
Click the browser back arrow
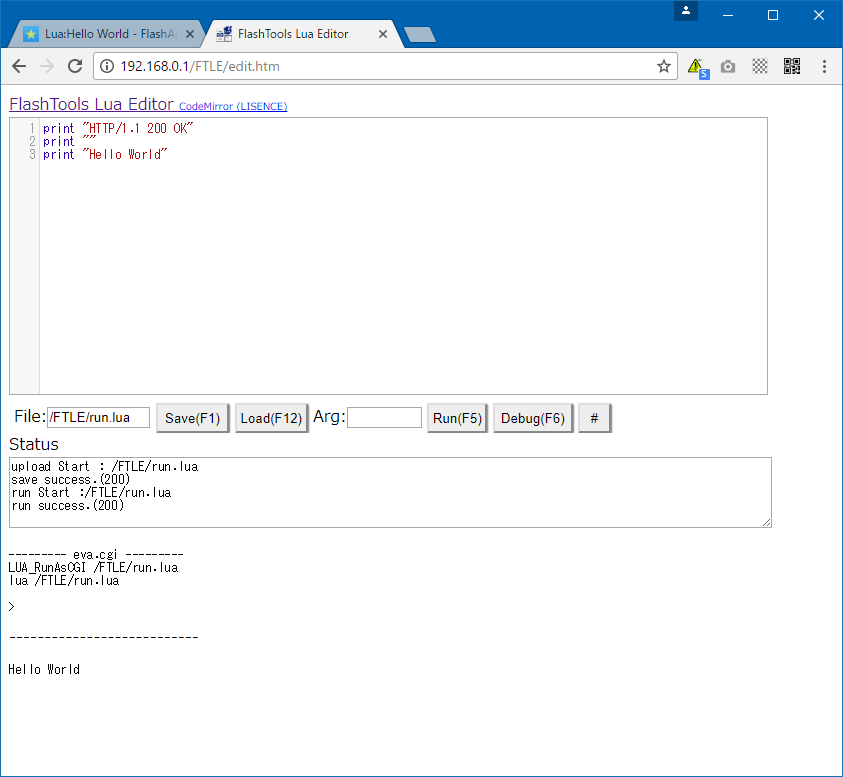point(18,66)
